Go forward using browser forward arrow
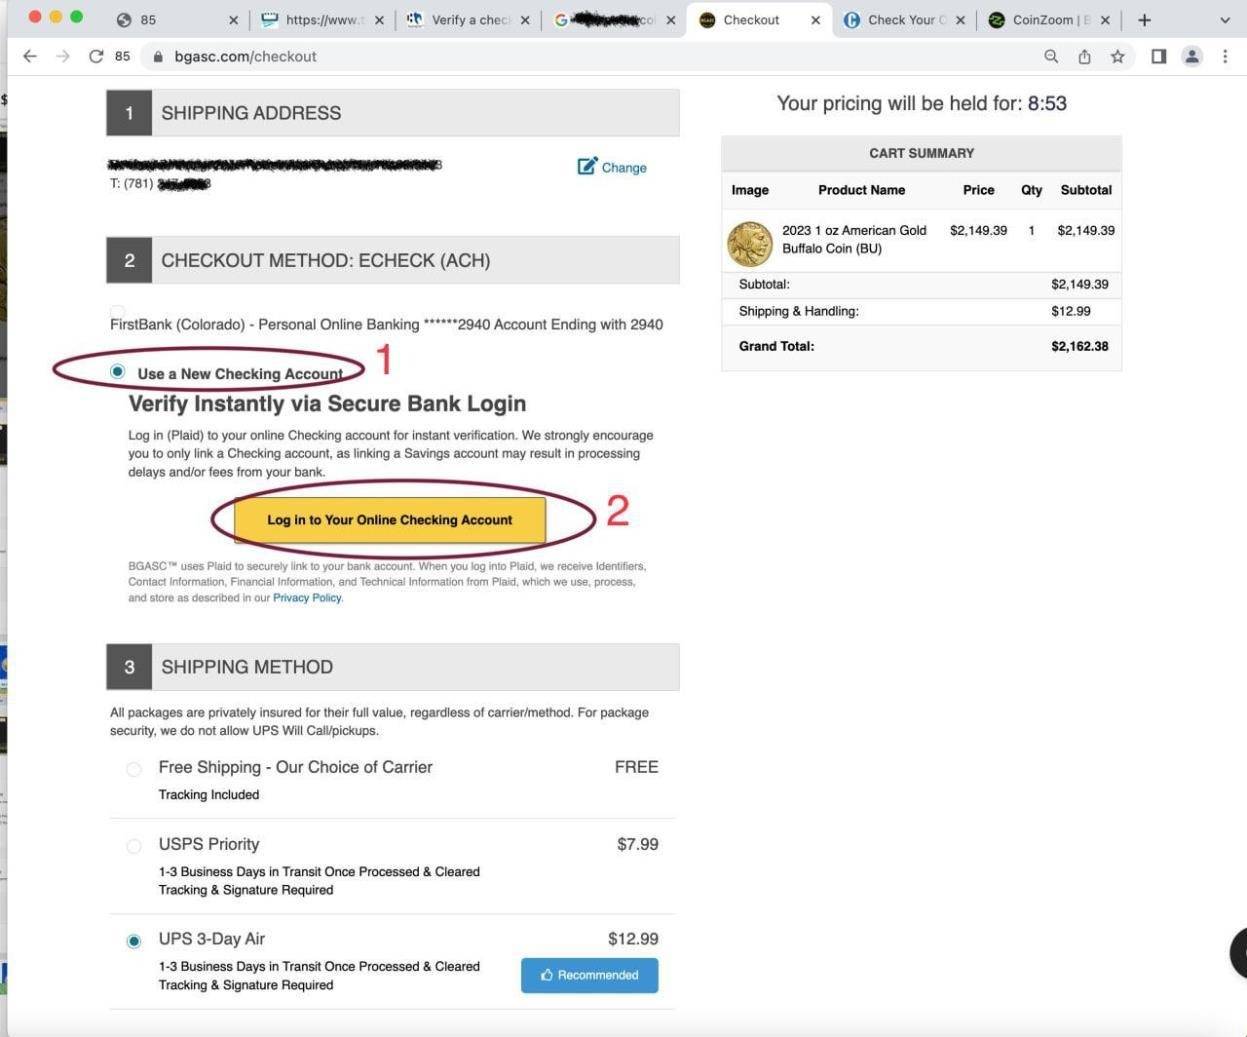Image resolution: width=1247 pixels, height=1037 pixels. pyautogui.click(x=63, y=56)
